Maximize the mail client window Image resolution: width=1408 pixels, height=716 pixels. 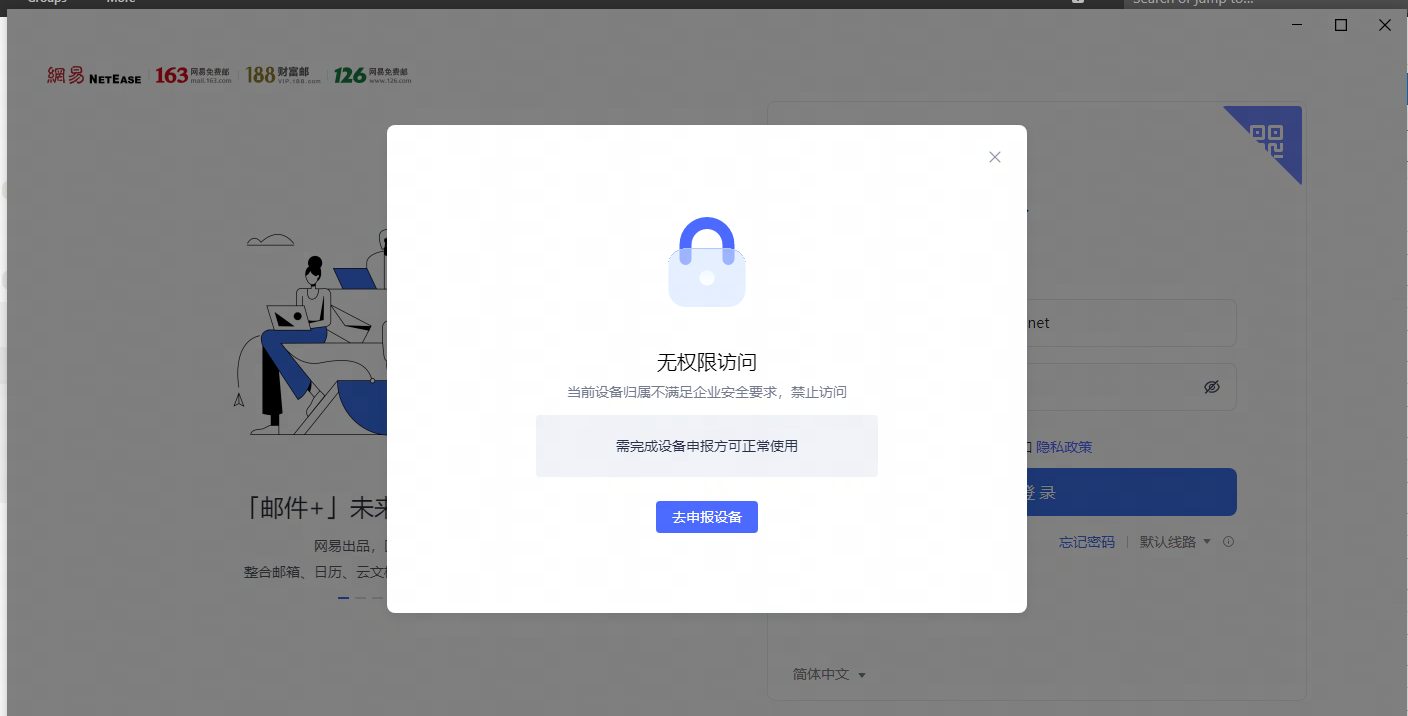click(x=1341, y=25)
